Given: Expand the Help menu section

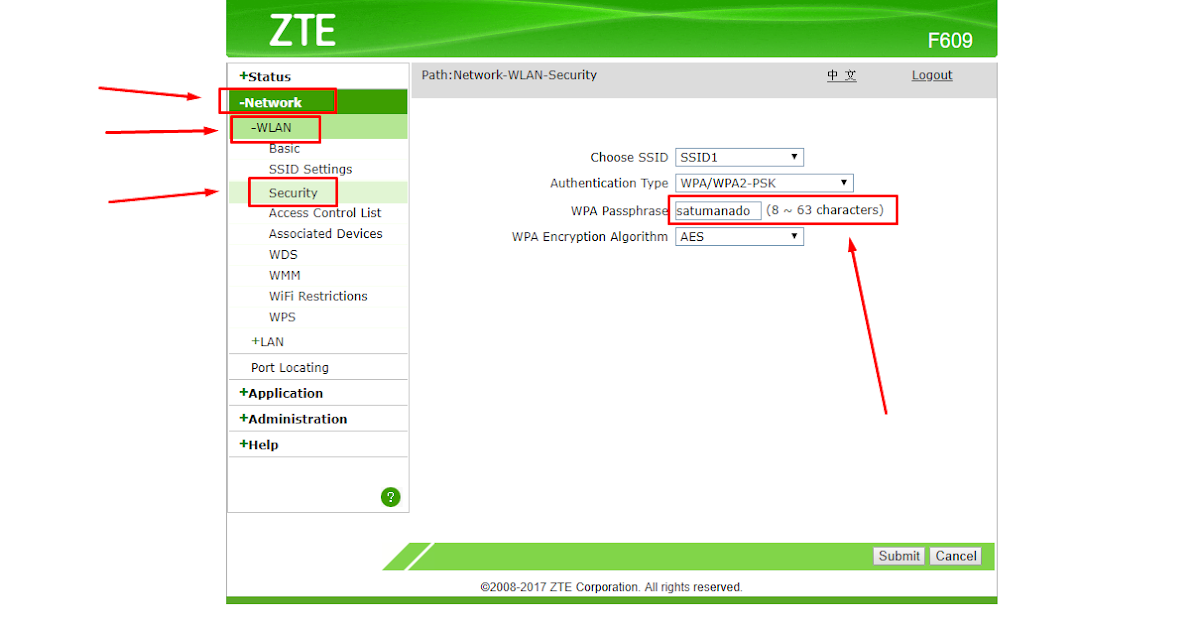Looking at the screenshot, I should 258,444.
